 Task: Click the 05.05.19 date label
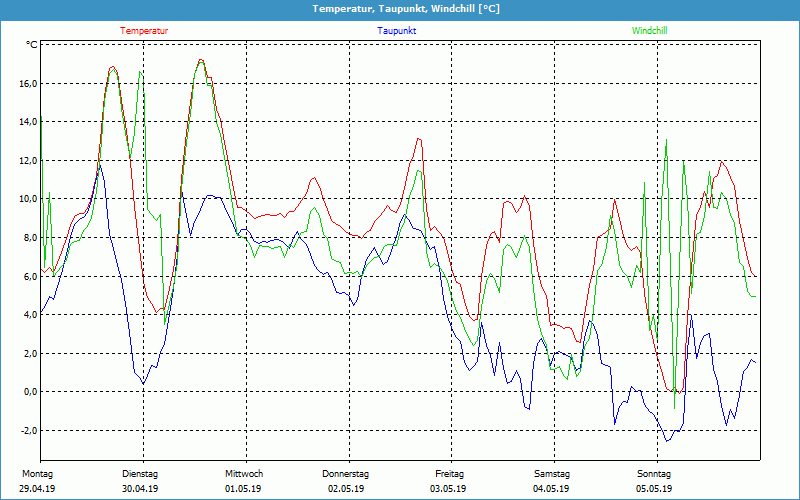click(x=654, y=489)
